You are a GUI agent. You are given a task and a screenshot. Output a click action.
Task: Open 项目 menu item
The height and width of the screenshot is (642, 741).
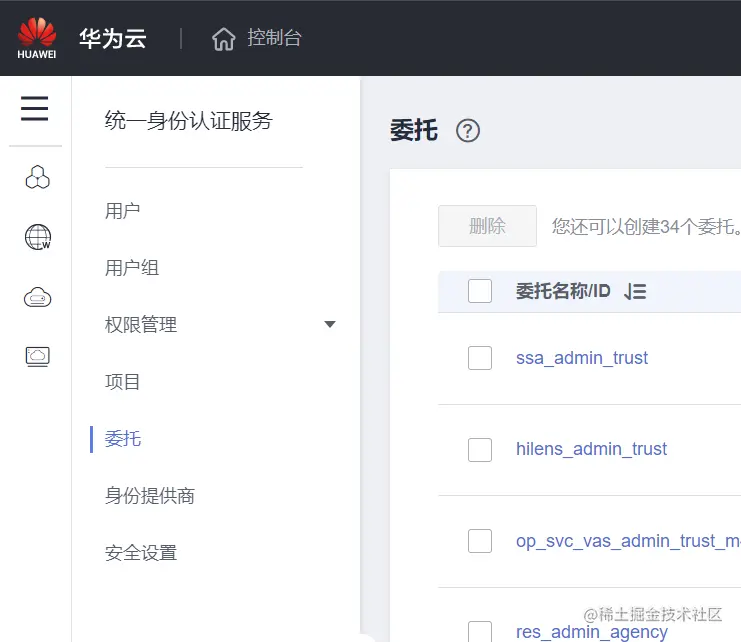[122, 382]
